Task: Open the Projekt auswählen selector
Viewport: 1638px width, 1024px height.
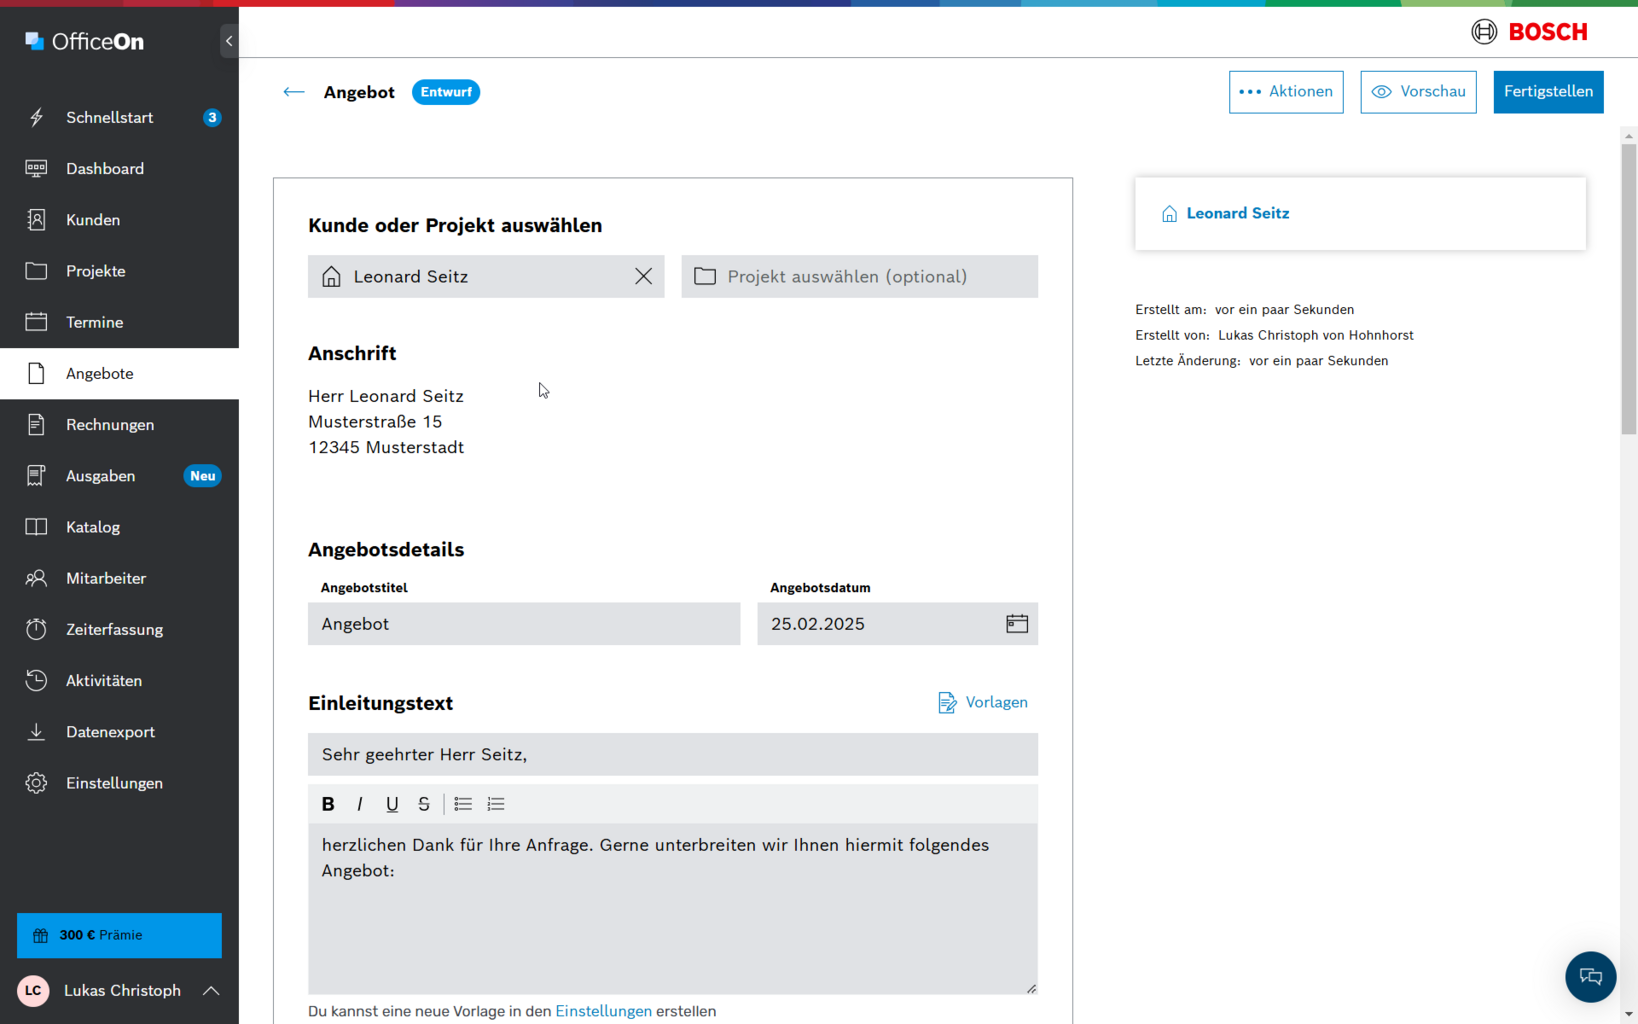Action: tap(859, 277)
